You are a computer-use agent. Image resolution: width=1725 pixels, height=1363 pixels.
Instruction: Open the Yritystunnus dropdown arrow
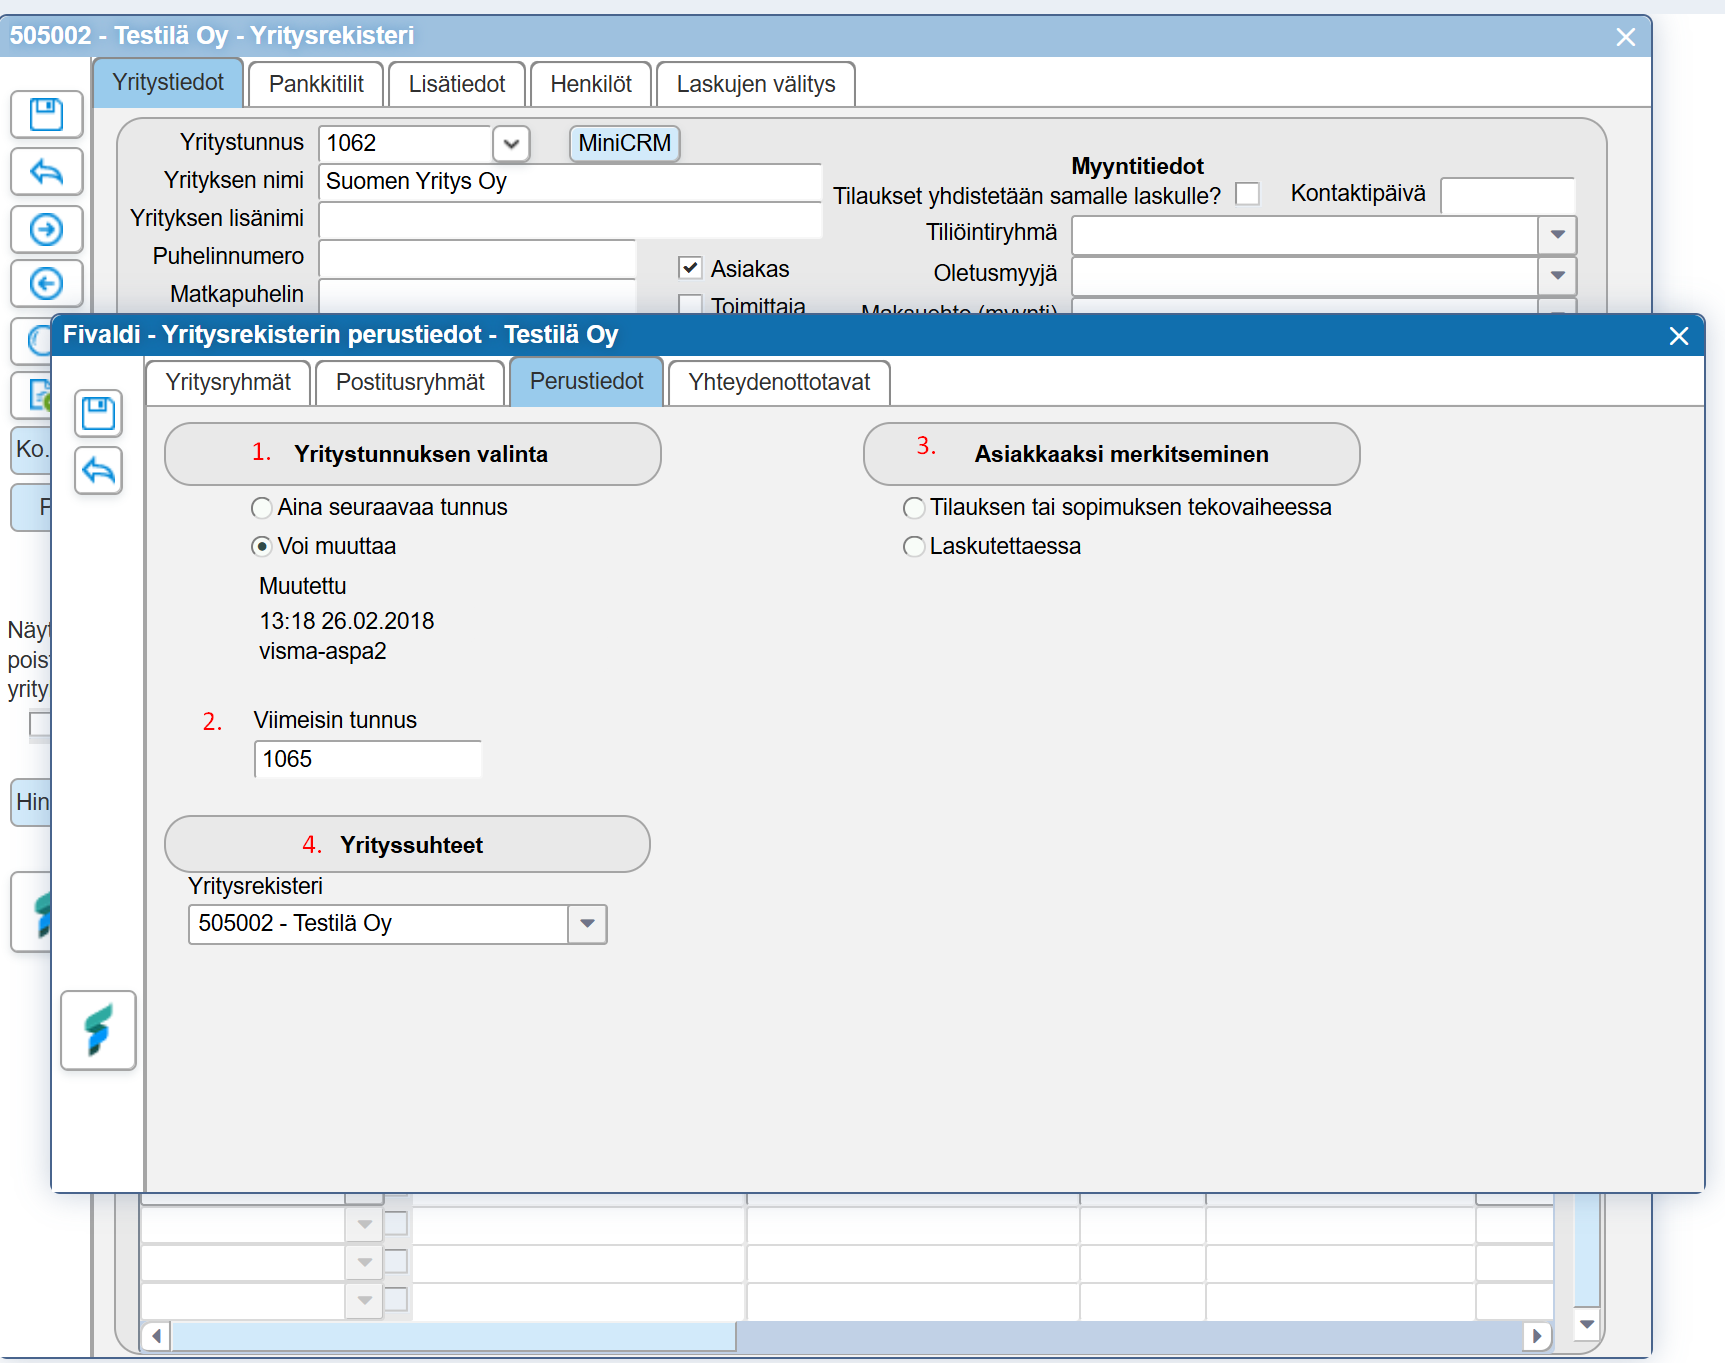(x=511, y=143)
